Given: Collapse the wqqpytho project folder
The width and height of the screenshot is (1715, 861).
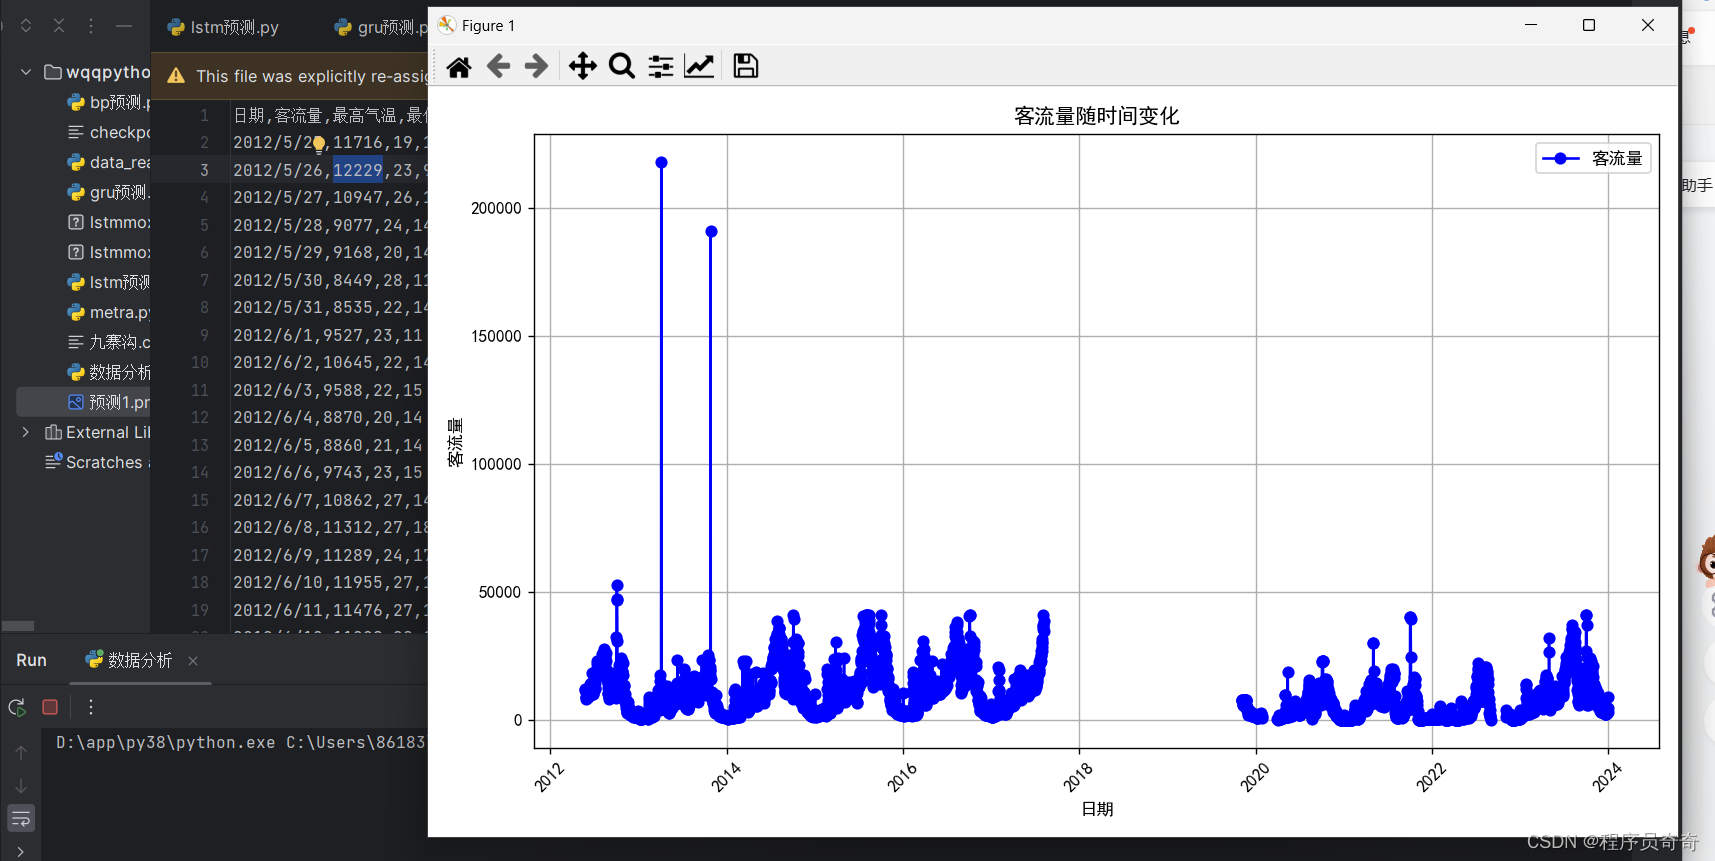Looking at the screenshot, I should [26, 72].
